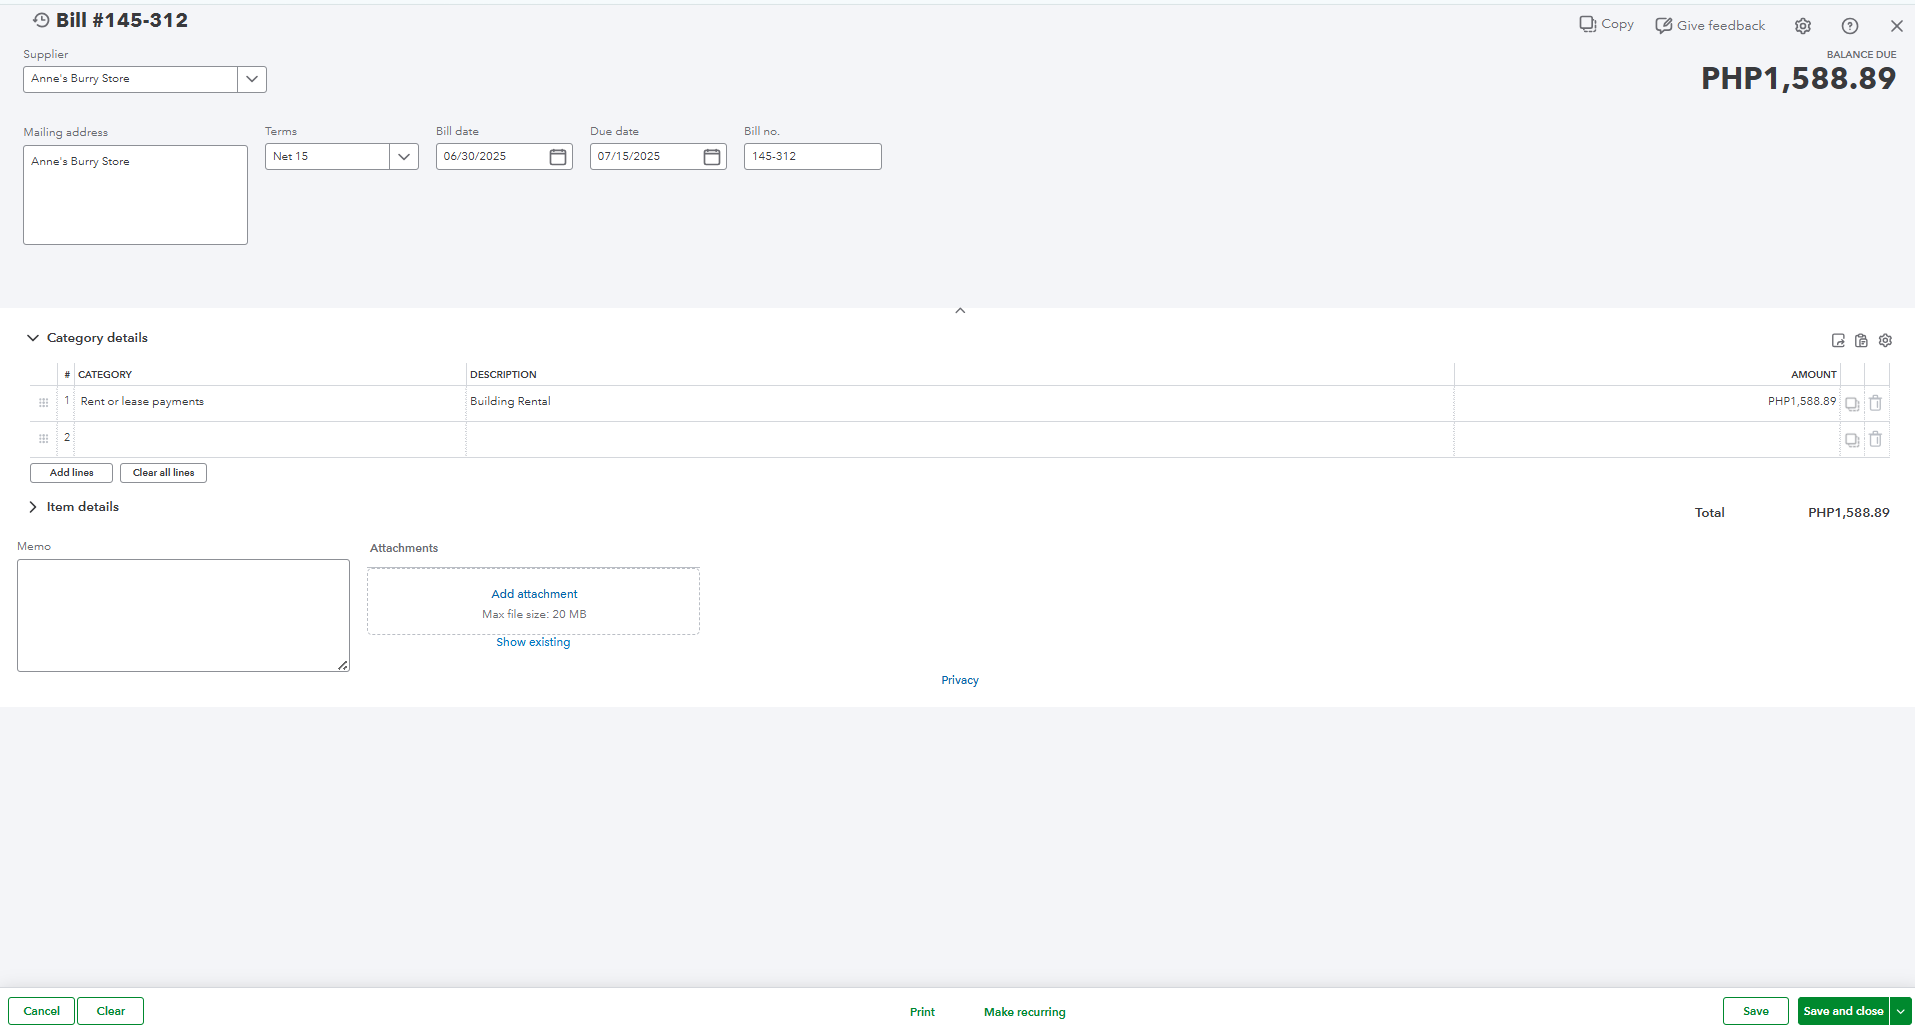Open category table settings gear

coord(1885,341)
